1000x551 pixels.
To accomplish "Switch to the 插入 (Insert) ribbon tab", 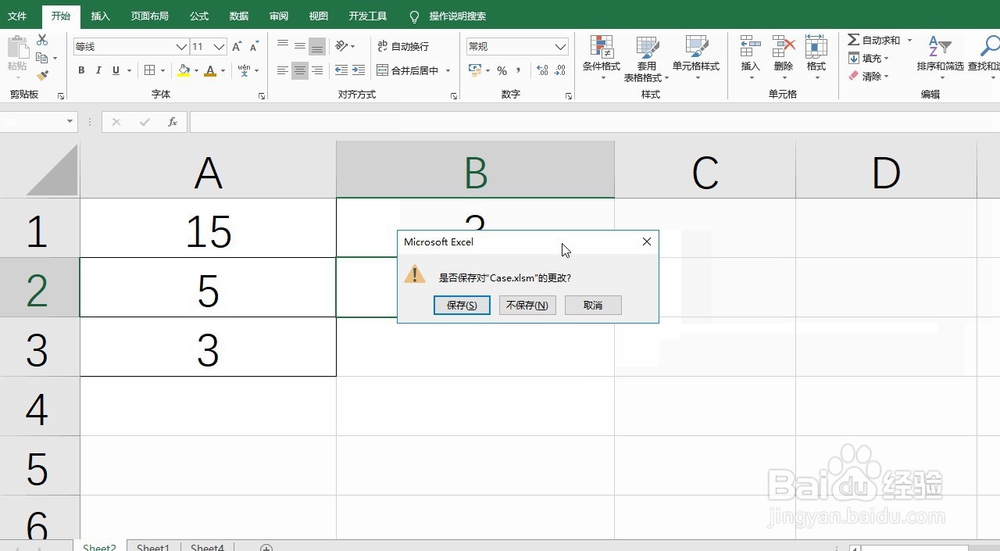I will (x=100, y=17).
